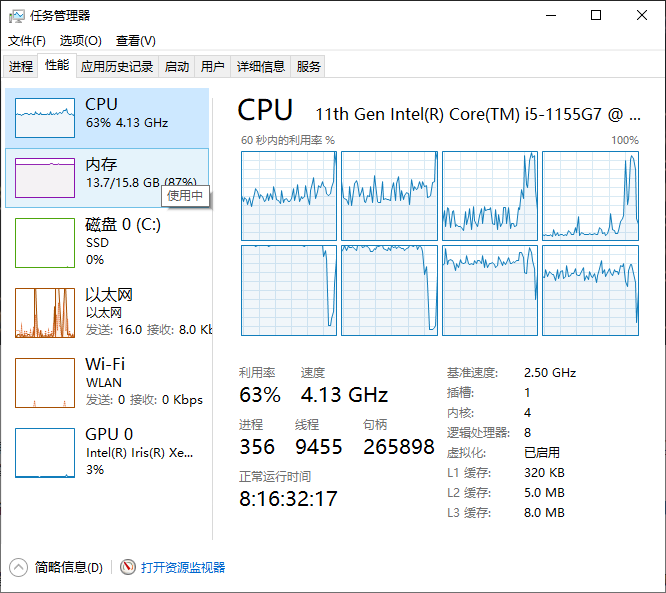666x593 pixels.
Task: Select the CPU mini graph thumbnail
Action: pyautogui.click(x=45, y=118)
